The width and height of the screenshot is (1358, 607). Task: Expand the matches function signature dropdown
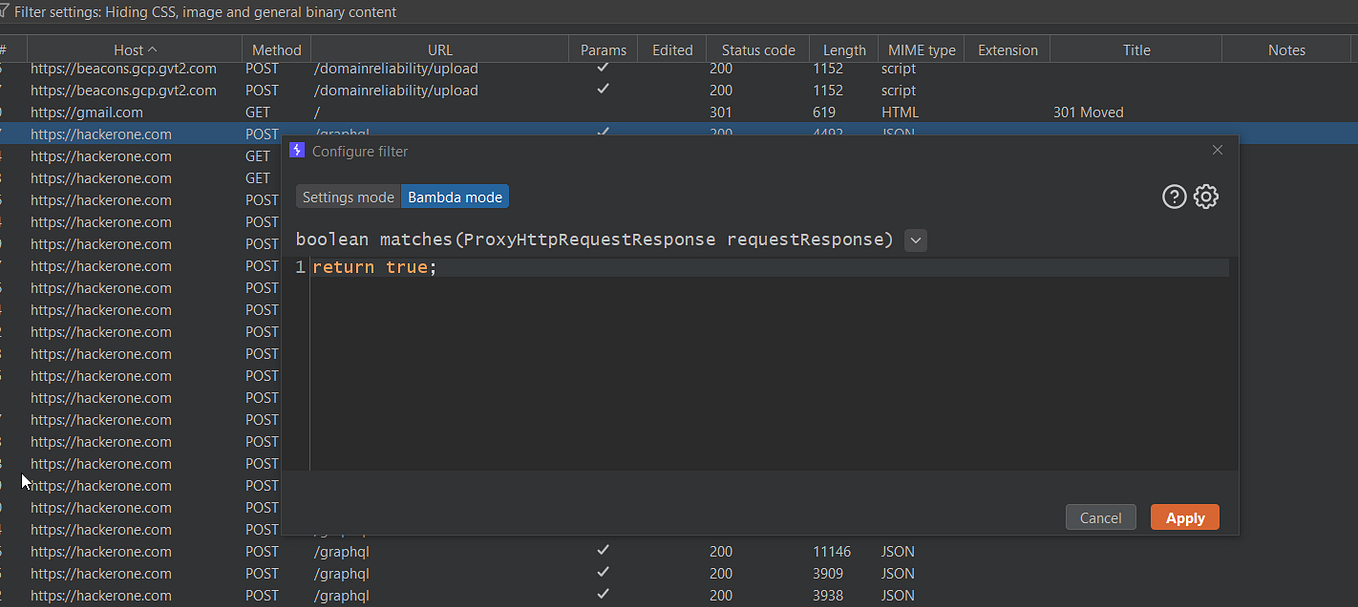tap(915, 240)
